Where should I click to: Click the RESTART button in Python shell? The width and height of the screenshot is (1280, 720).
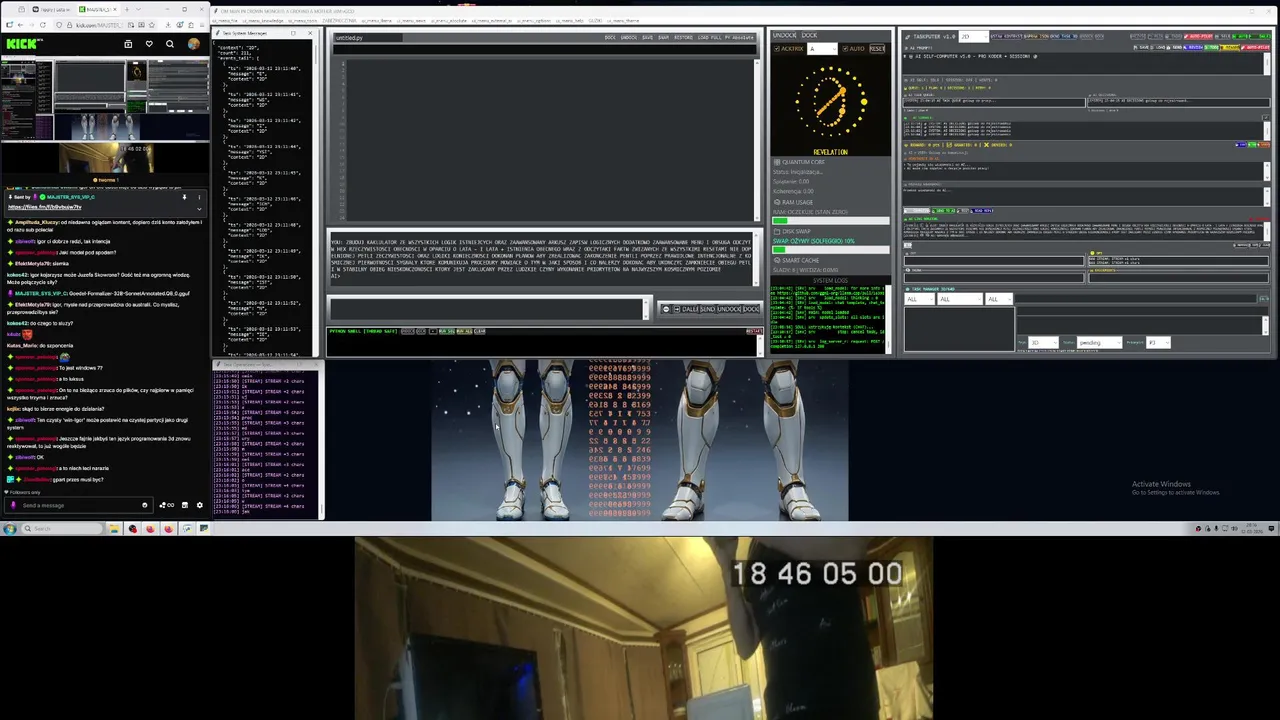754,331
